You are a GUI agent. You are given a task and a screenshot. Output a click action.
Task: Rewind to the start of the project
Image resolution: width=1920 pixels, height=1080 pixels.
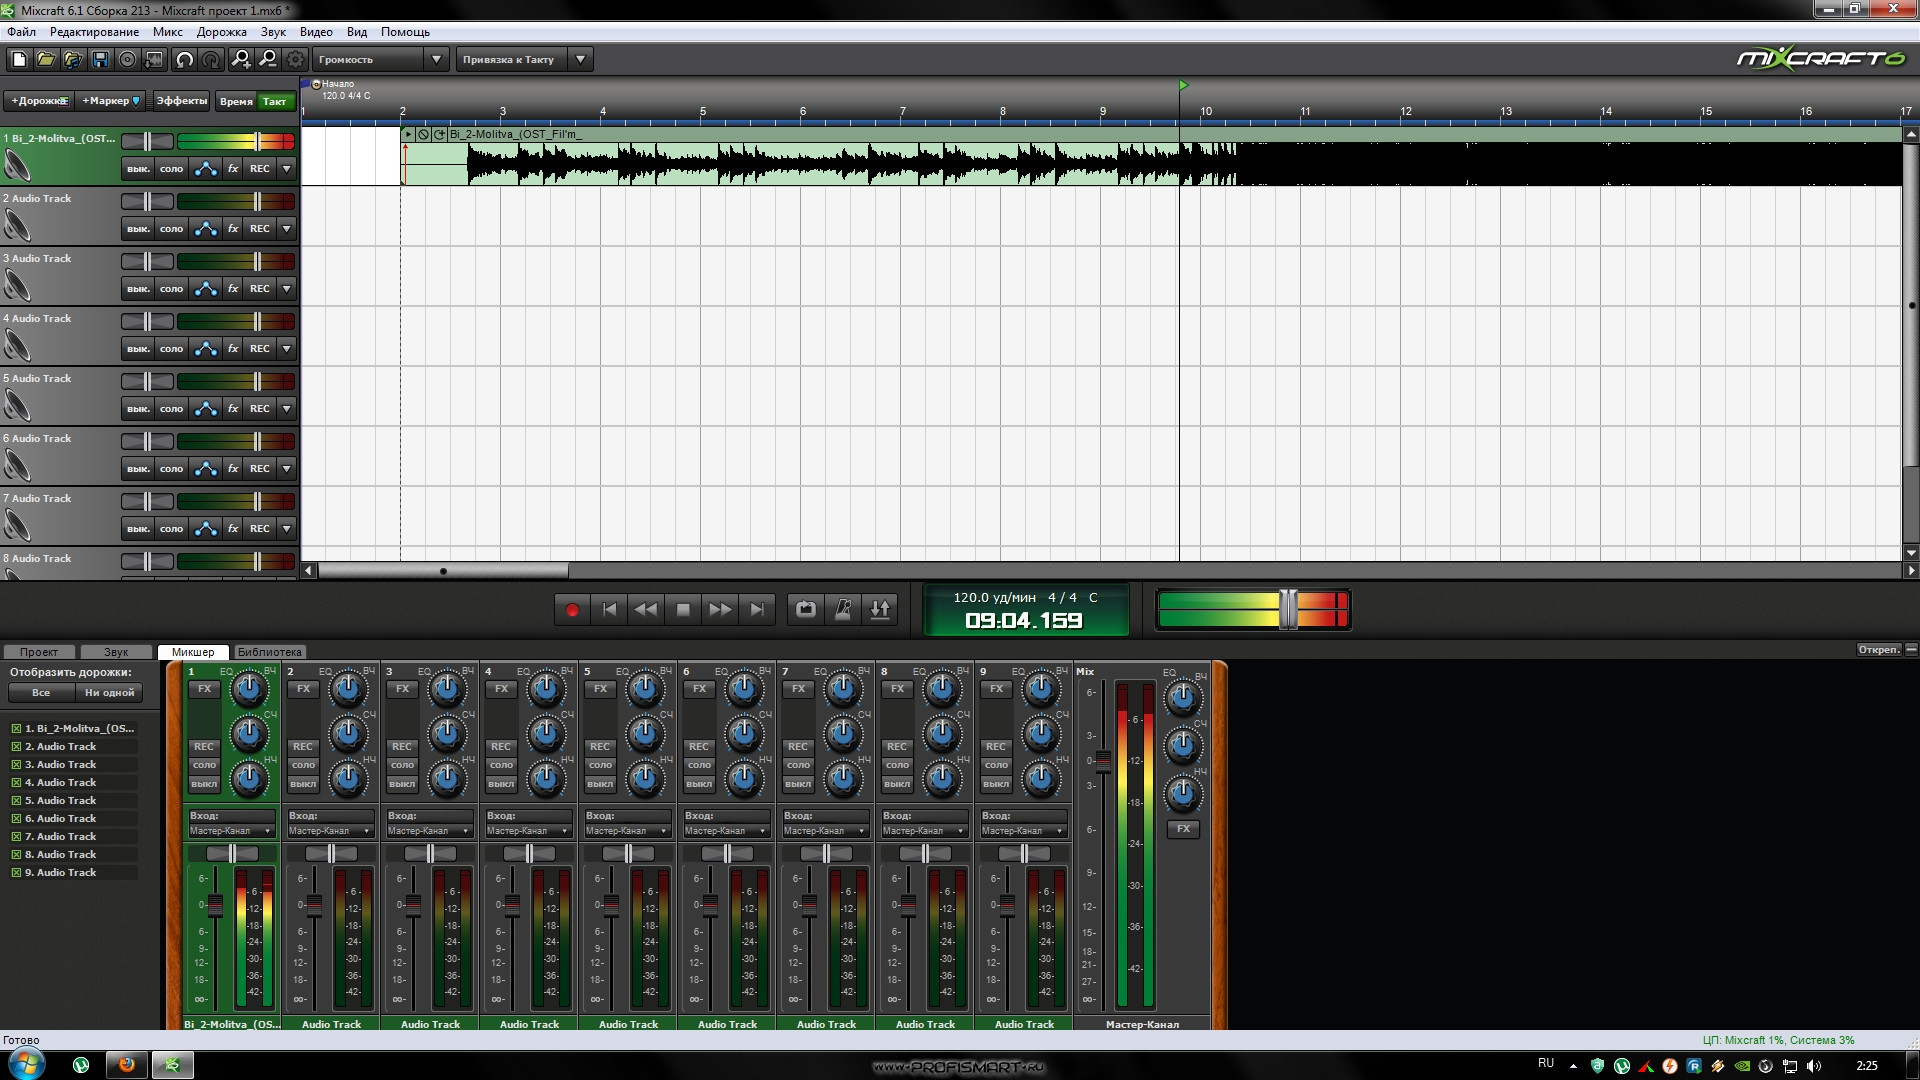pos(609,609)
